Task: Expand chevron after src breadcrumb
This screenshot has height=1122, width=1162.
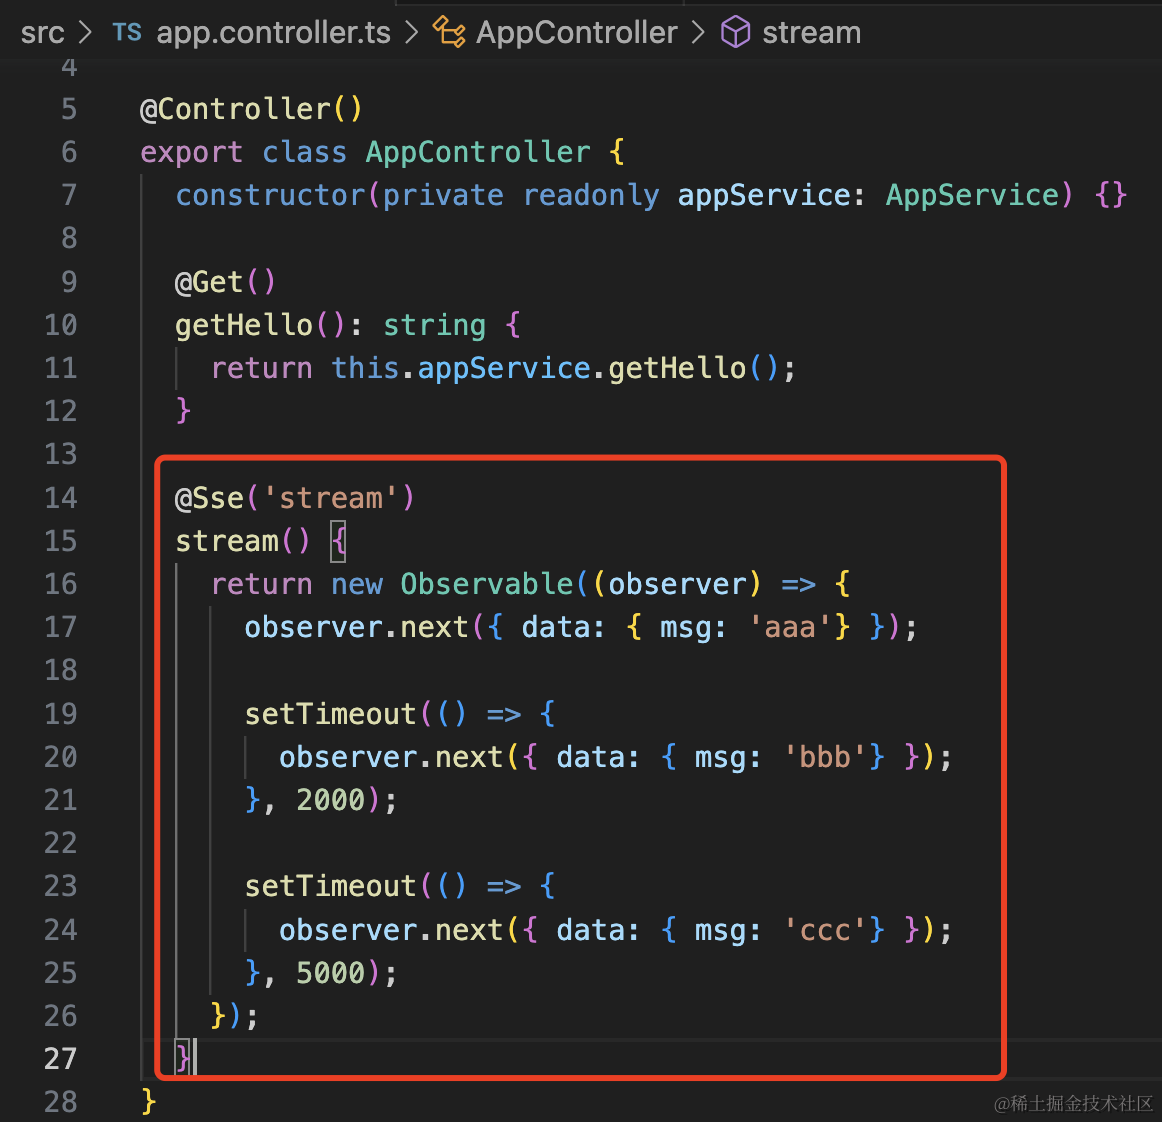Action: tap(87, 33)
